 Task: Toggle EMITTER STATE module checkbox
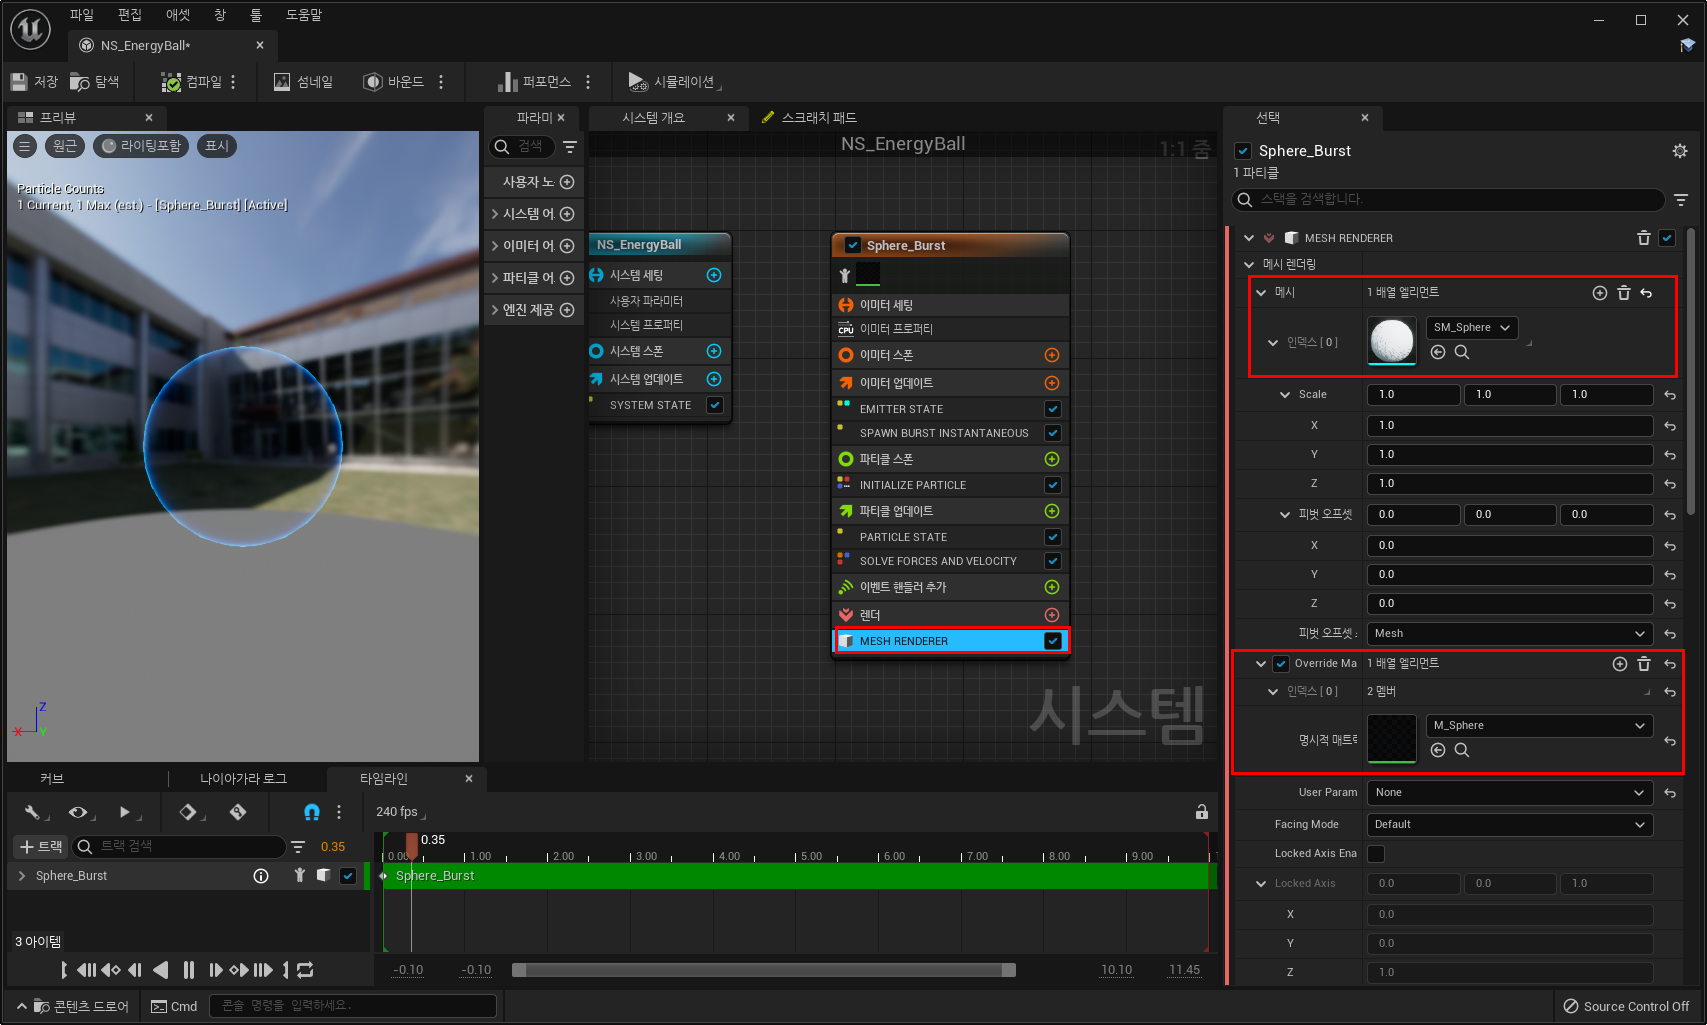pos(1053,409)
